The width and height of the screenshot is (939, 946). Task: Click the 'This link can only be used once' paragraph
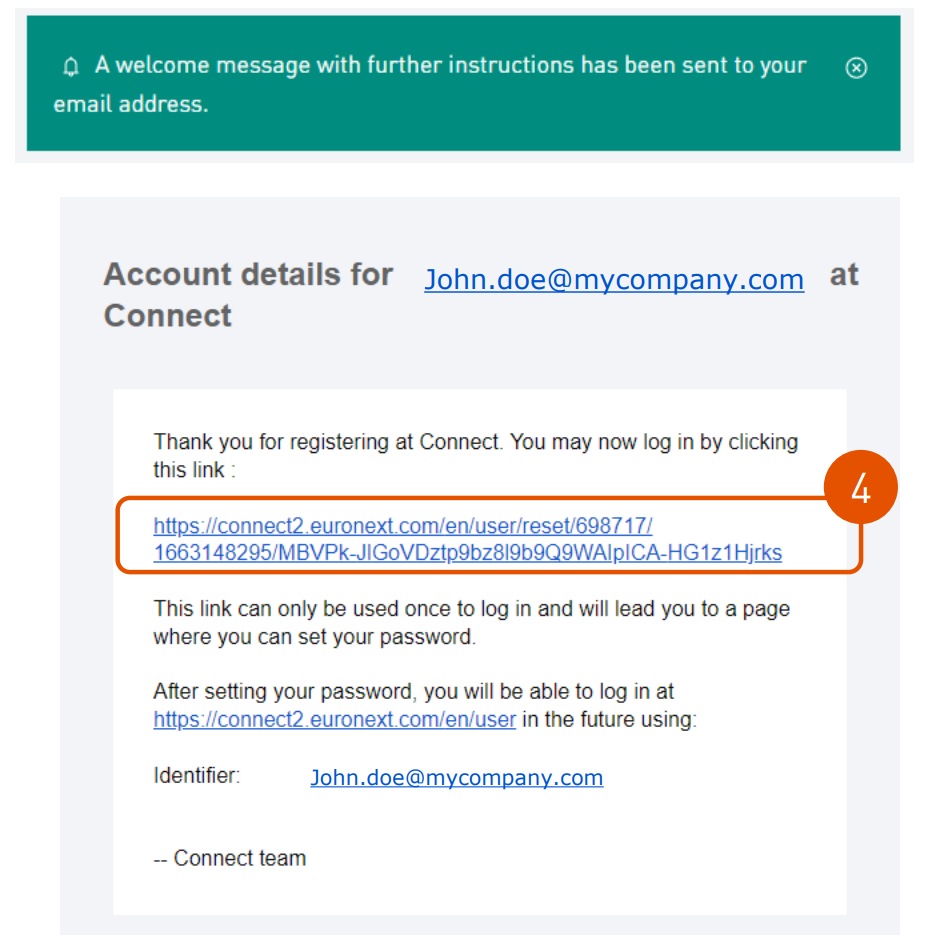pyautogui.click(x=471, y=623)
